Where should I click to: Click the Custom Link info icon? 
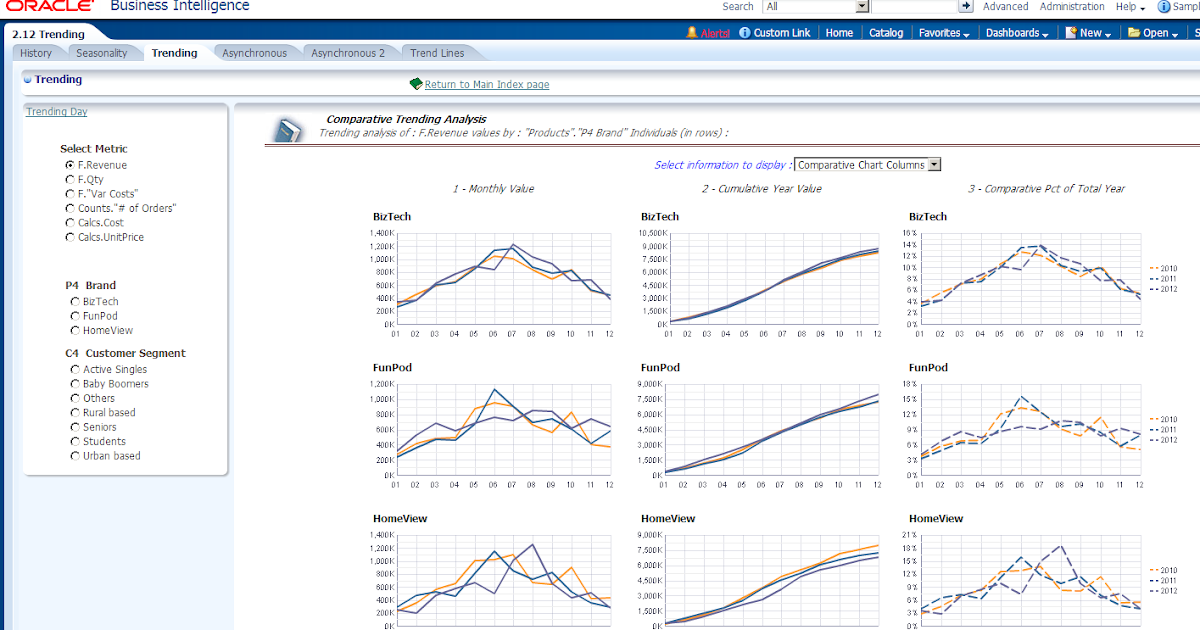pos(744,31)
